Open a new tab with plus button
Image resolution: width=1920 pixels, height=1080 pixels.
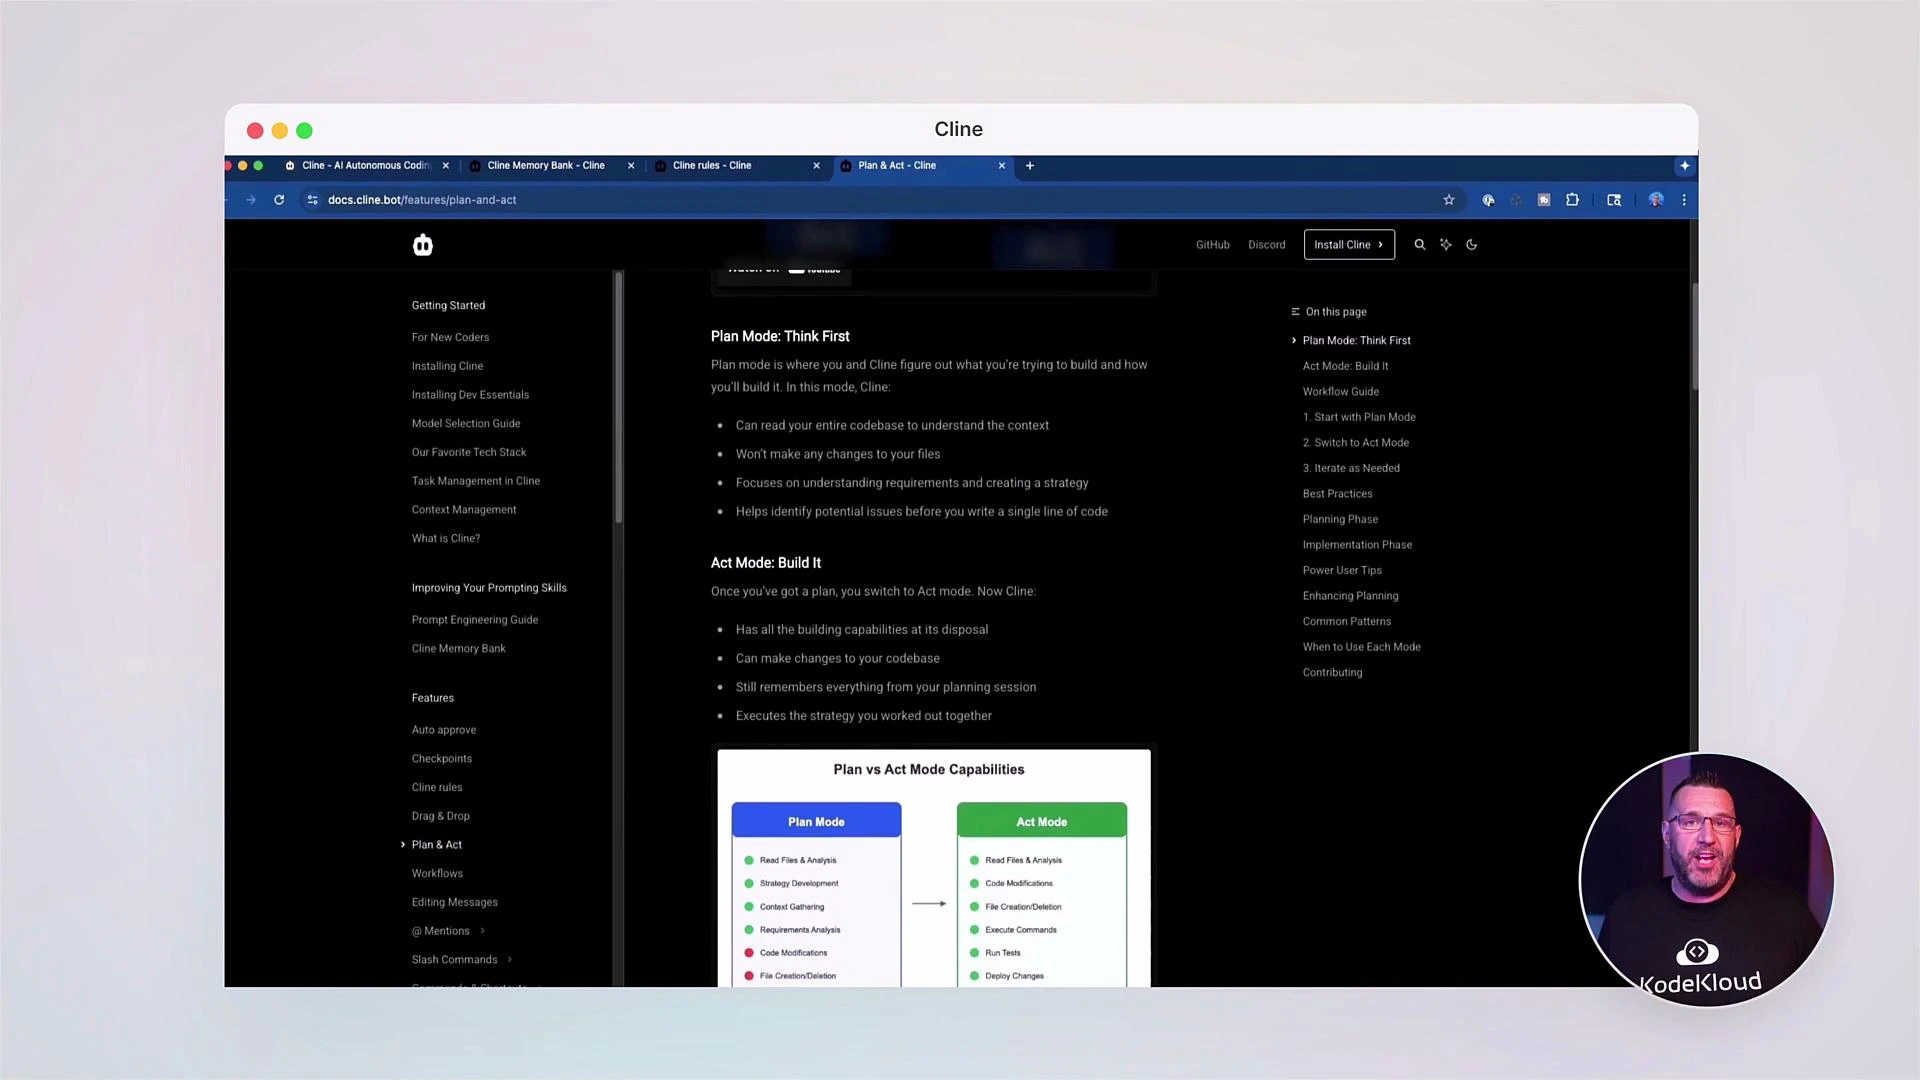[1030, 166]
